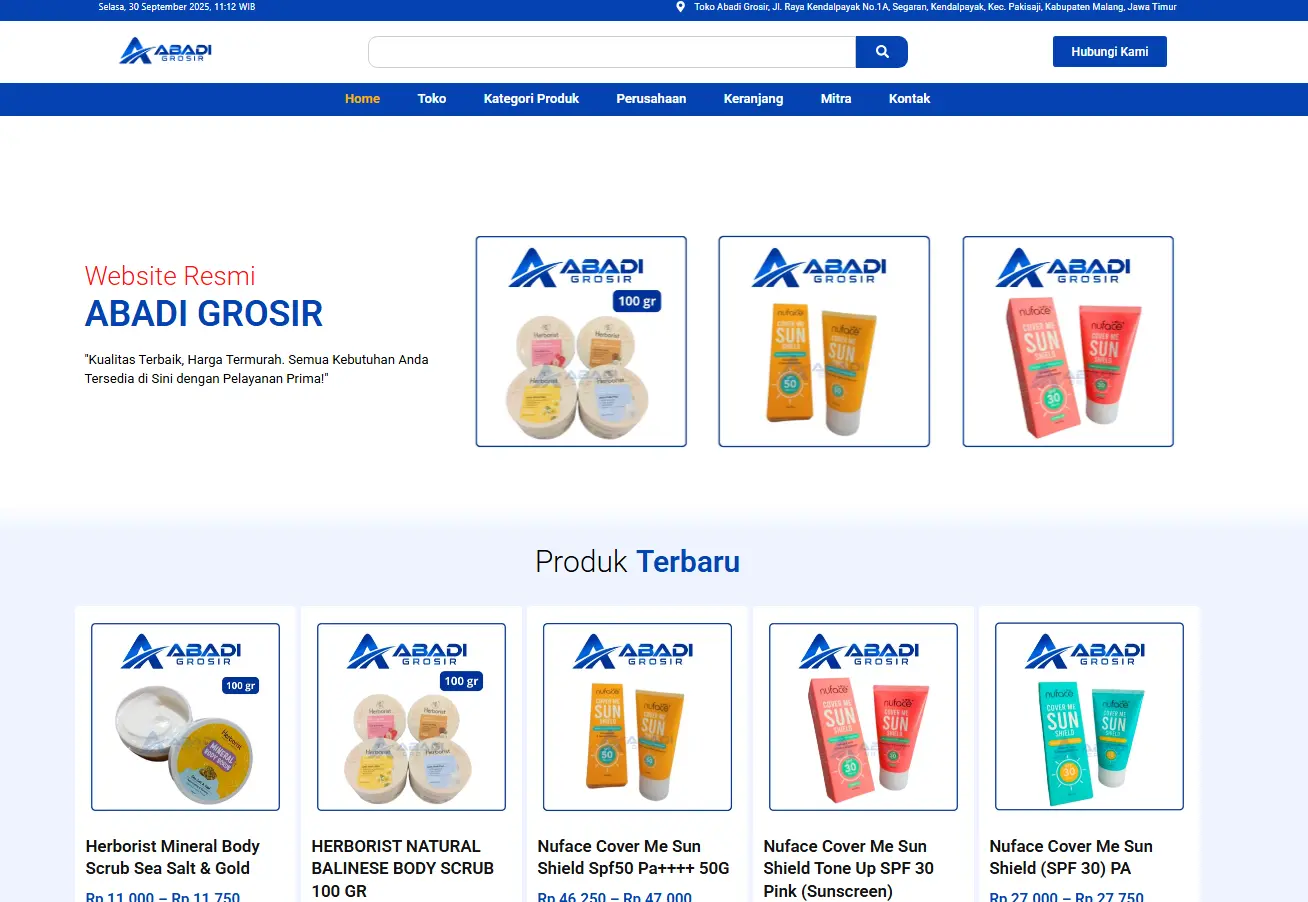Open the Keranjang shopping cart page
Screen dimensions: 1308x902
(x=753, y=99)
